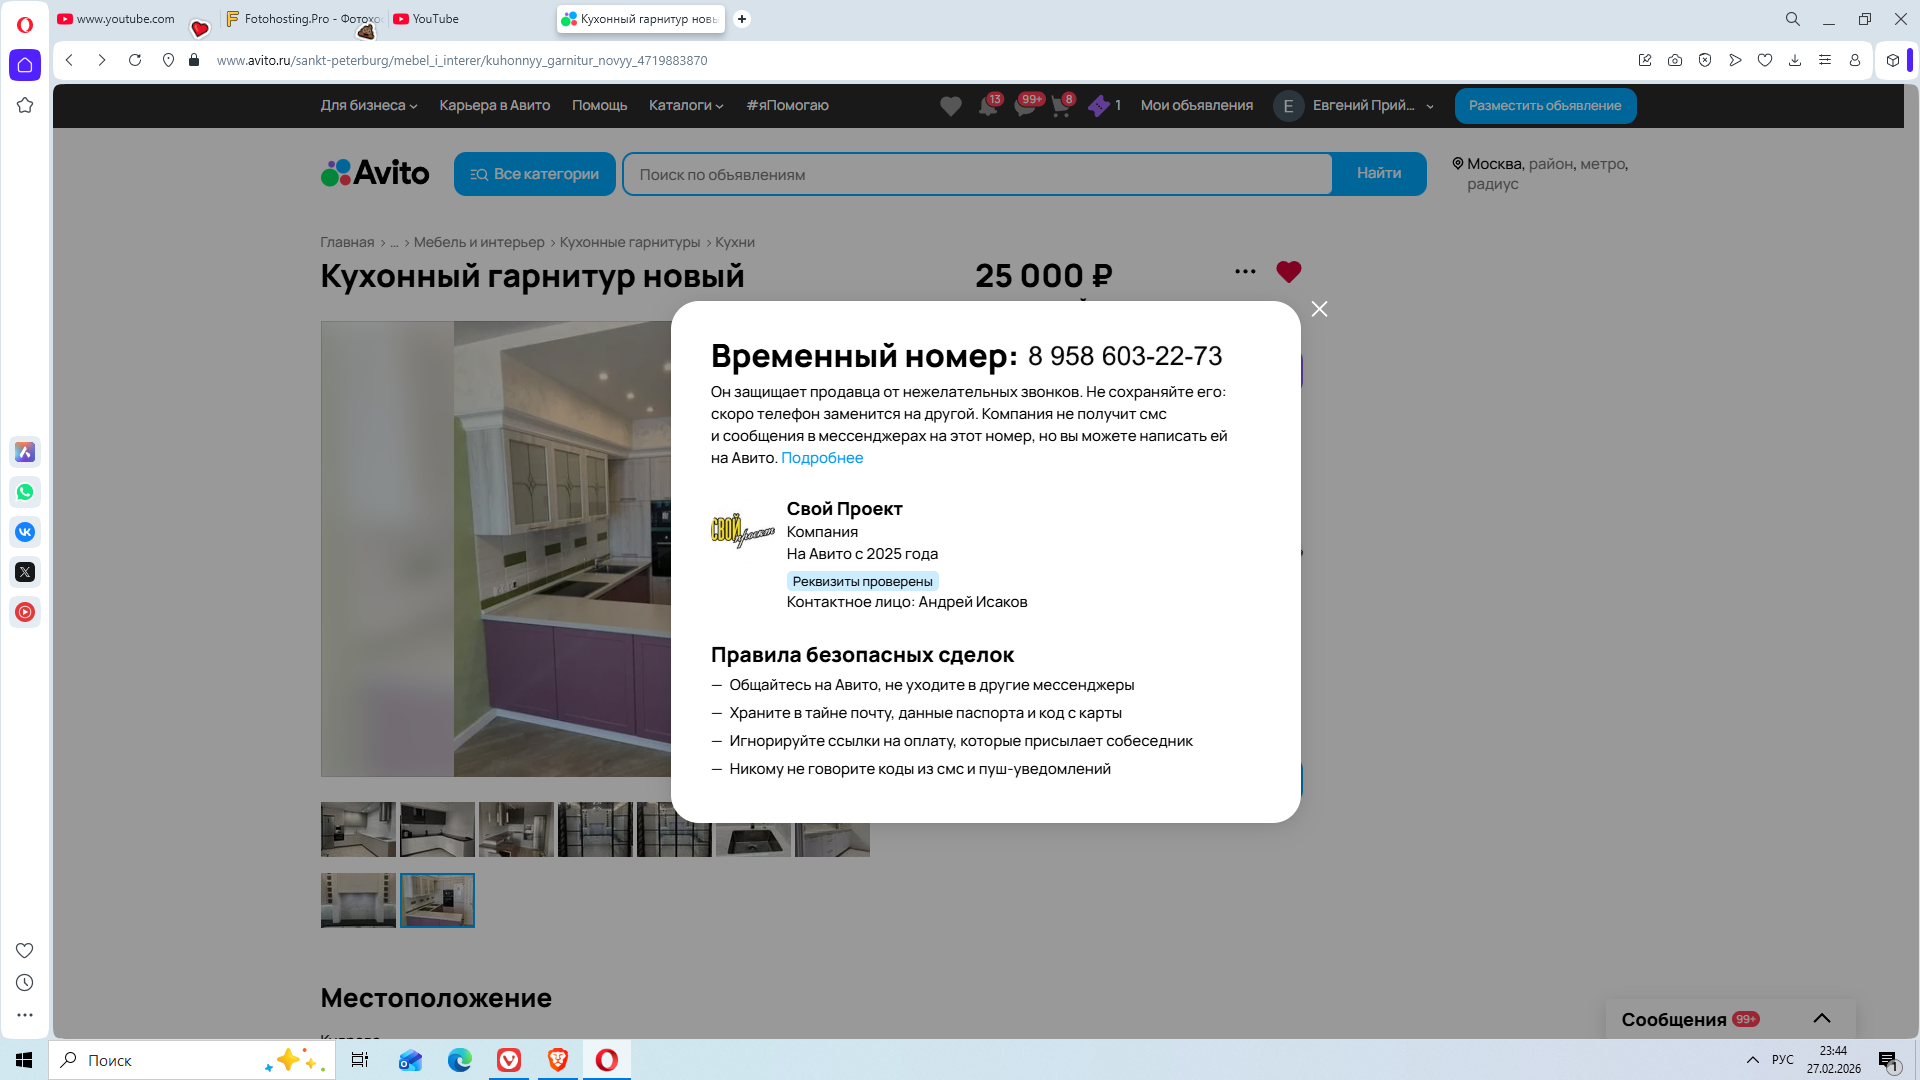
Task: Close the temporary number popup
Action: coord(1319,309)
